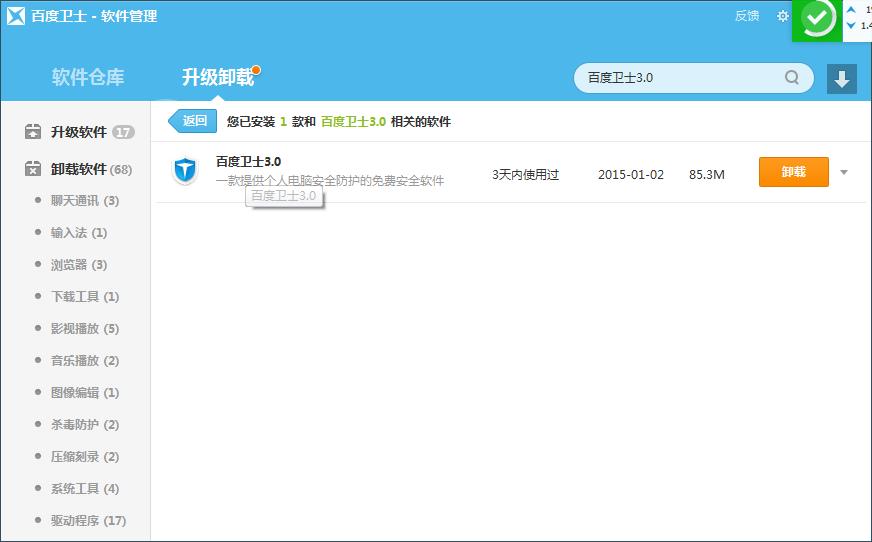
Task: Select 音乐播放 (2) category
Action: 85,361
